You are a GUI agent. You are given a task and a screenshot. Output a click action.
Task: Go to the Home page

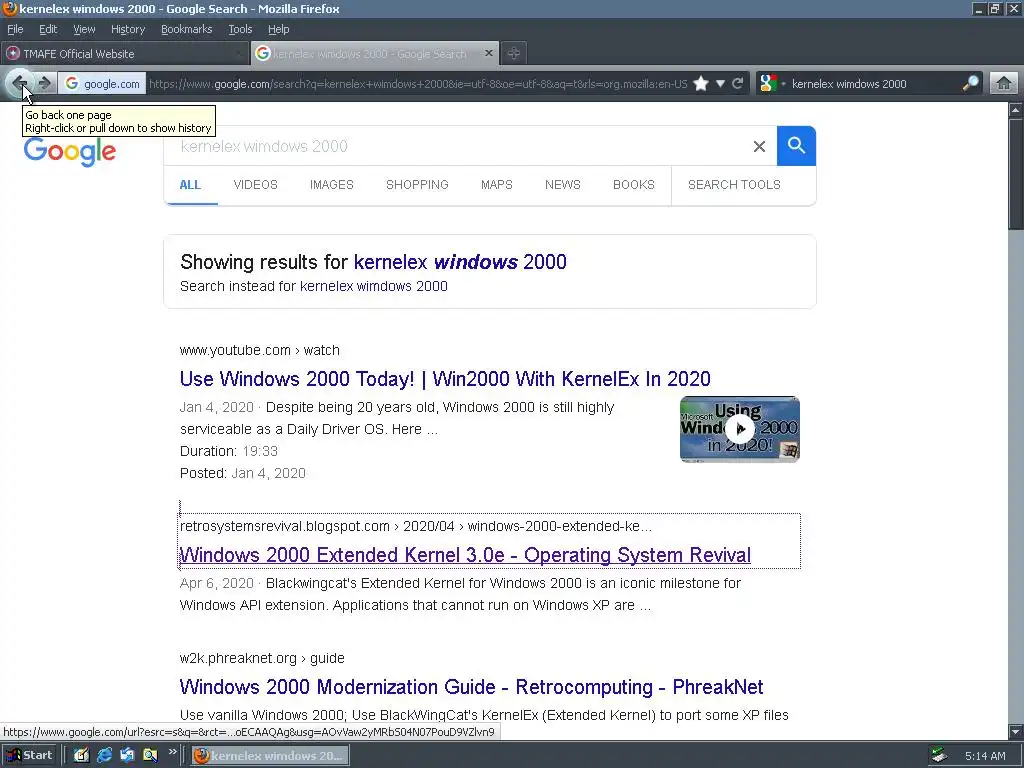pos(1004,84)
